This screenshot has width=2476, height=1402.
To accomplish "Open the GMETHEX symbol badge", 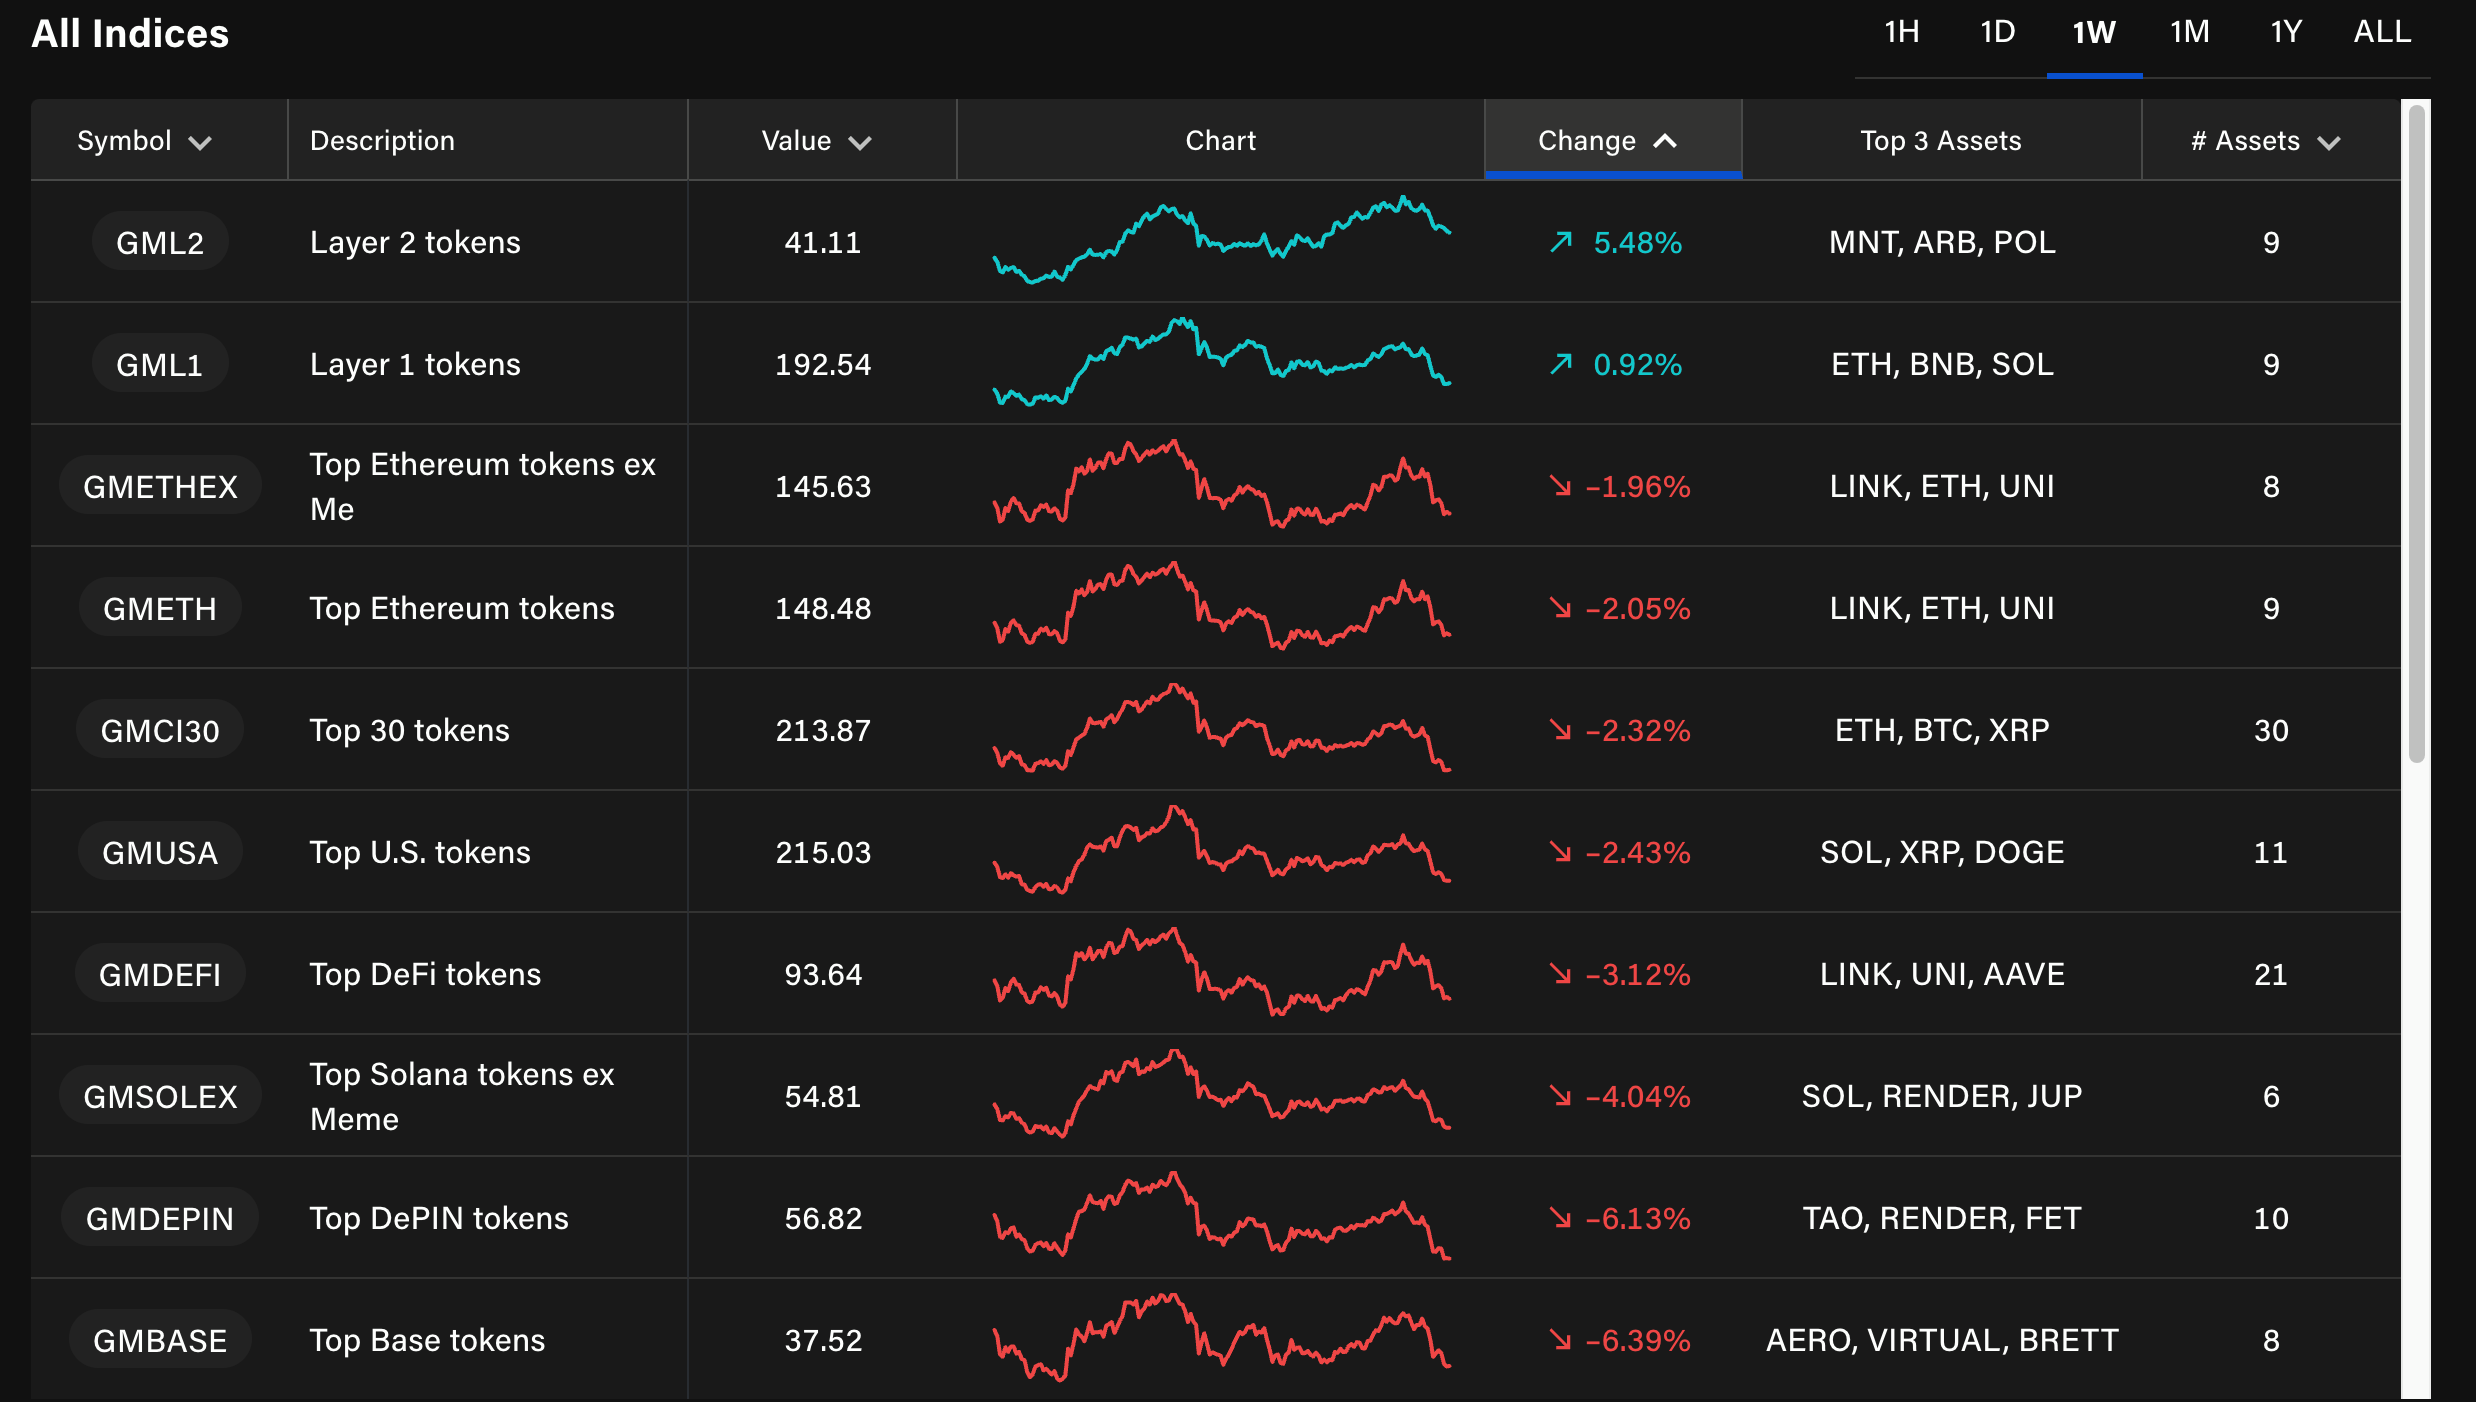I will (x=160, y=486).
